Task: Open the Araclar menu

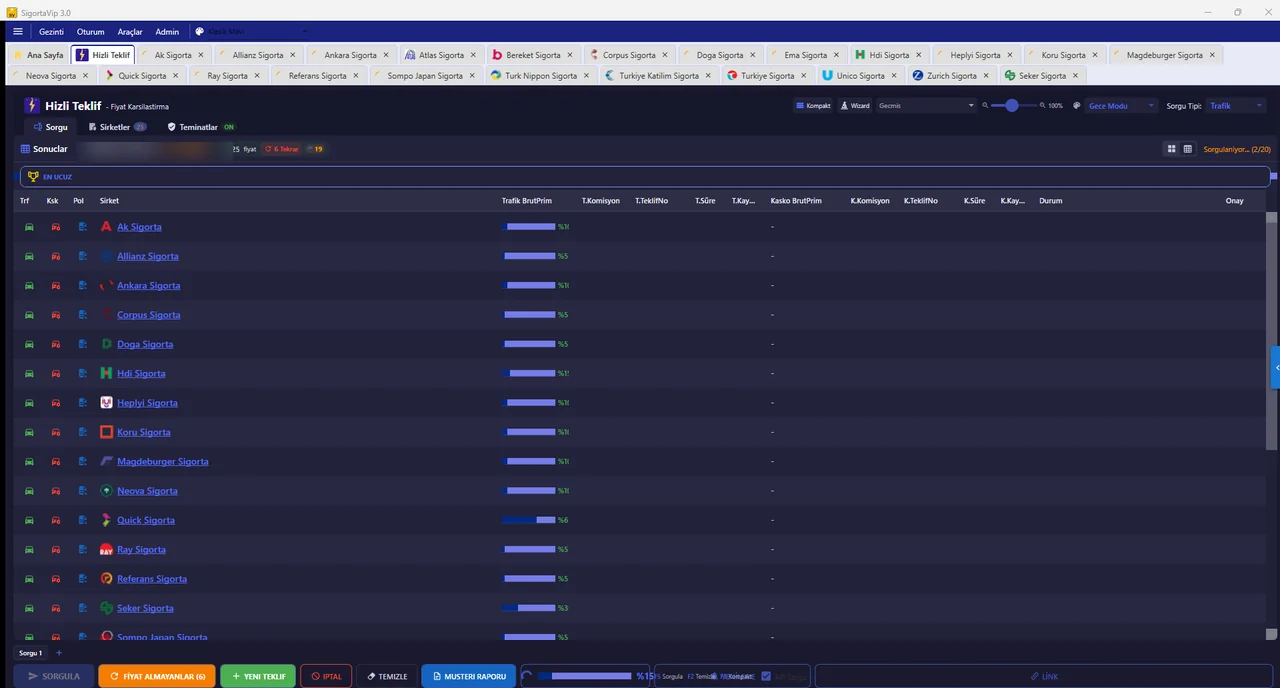Action: click(x=130, y=32)
